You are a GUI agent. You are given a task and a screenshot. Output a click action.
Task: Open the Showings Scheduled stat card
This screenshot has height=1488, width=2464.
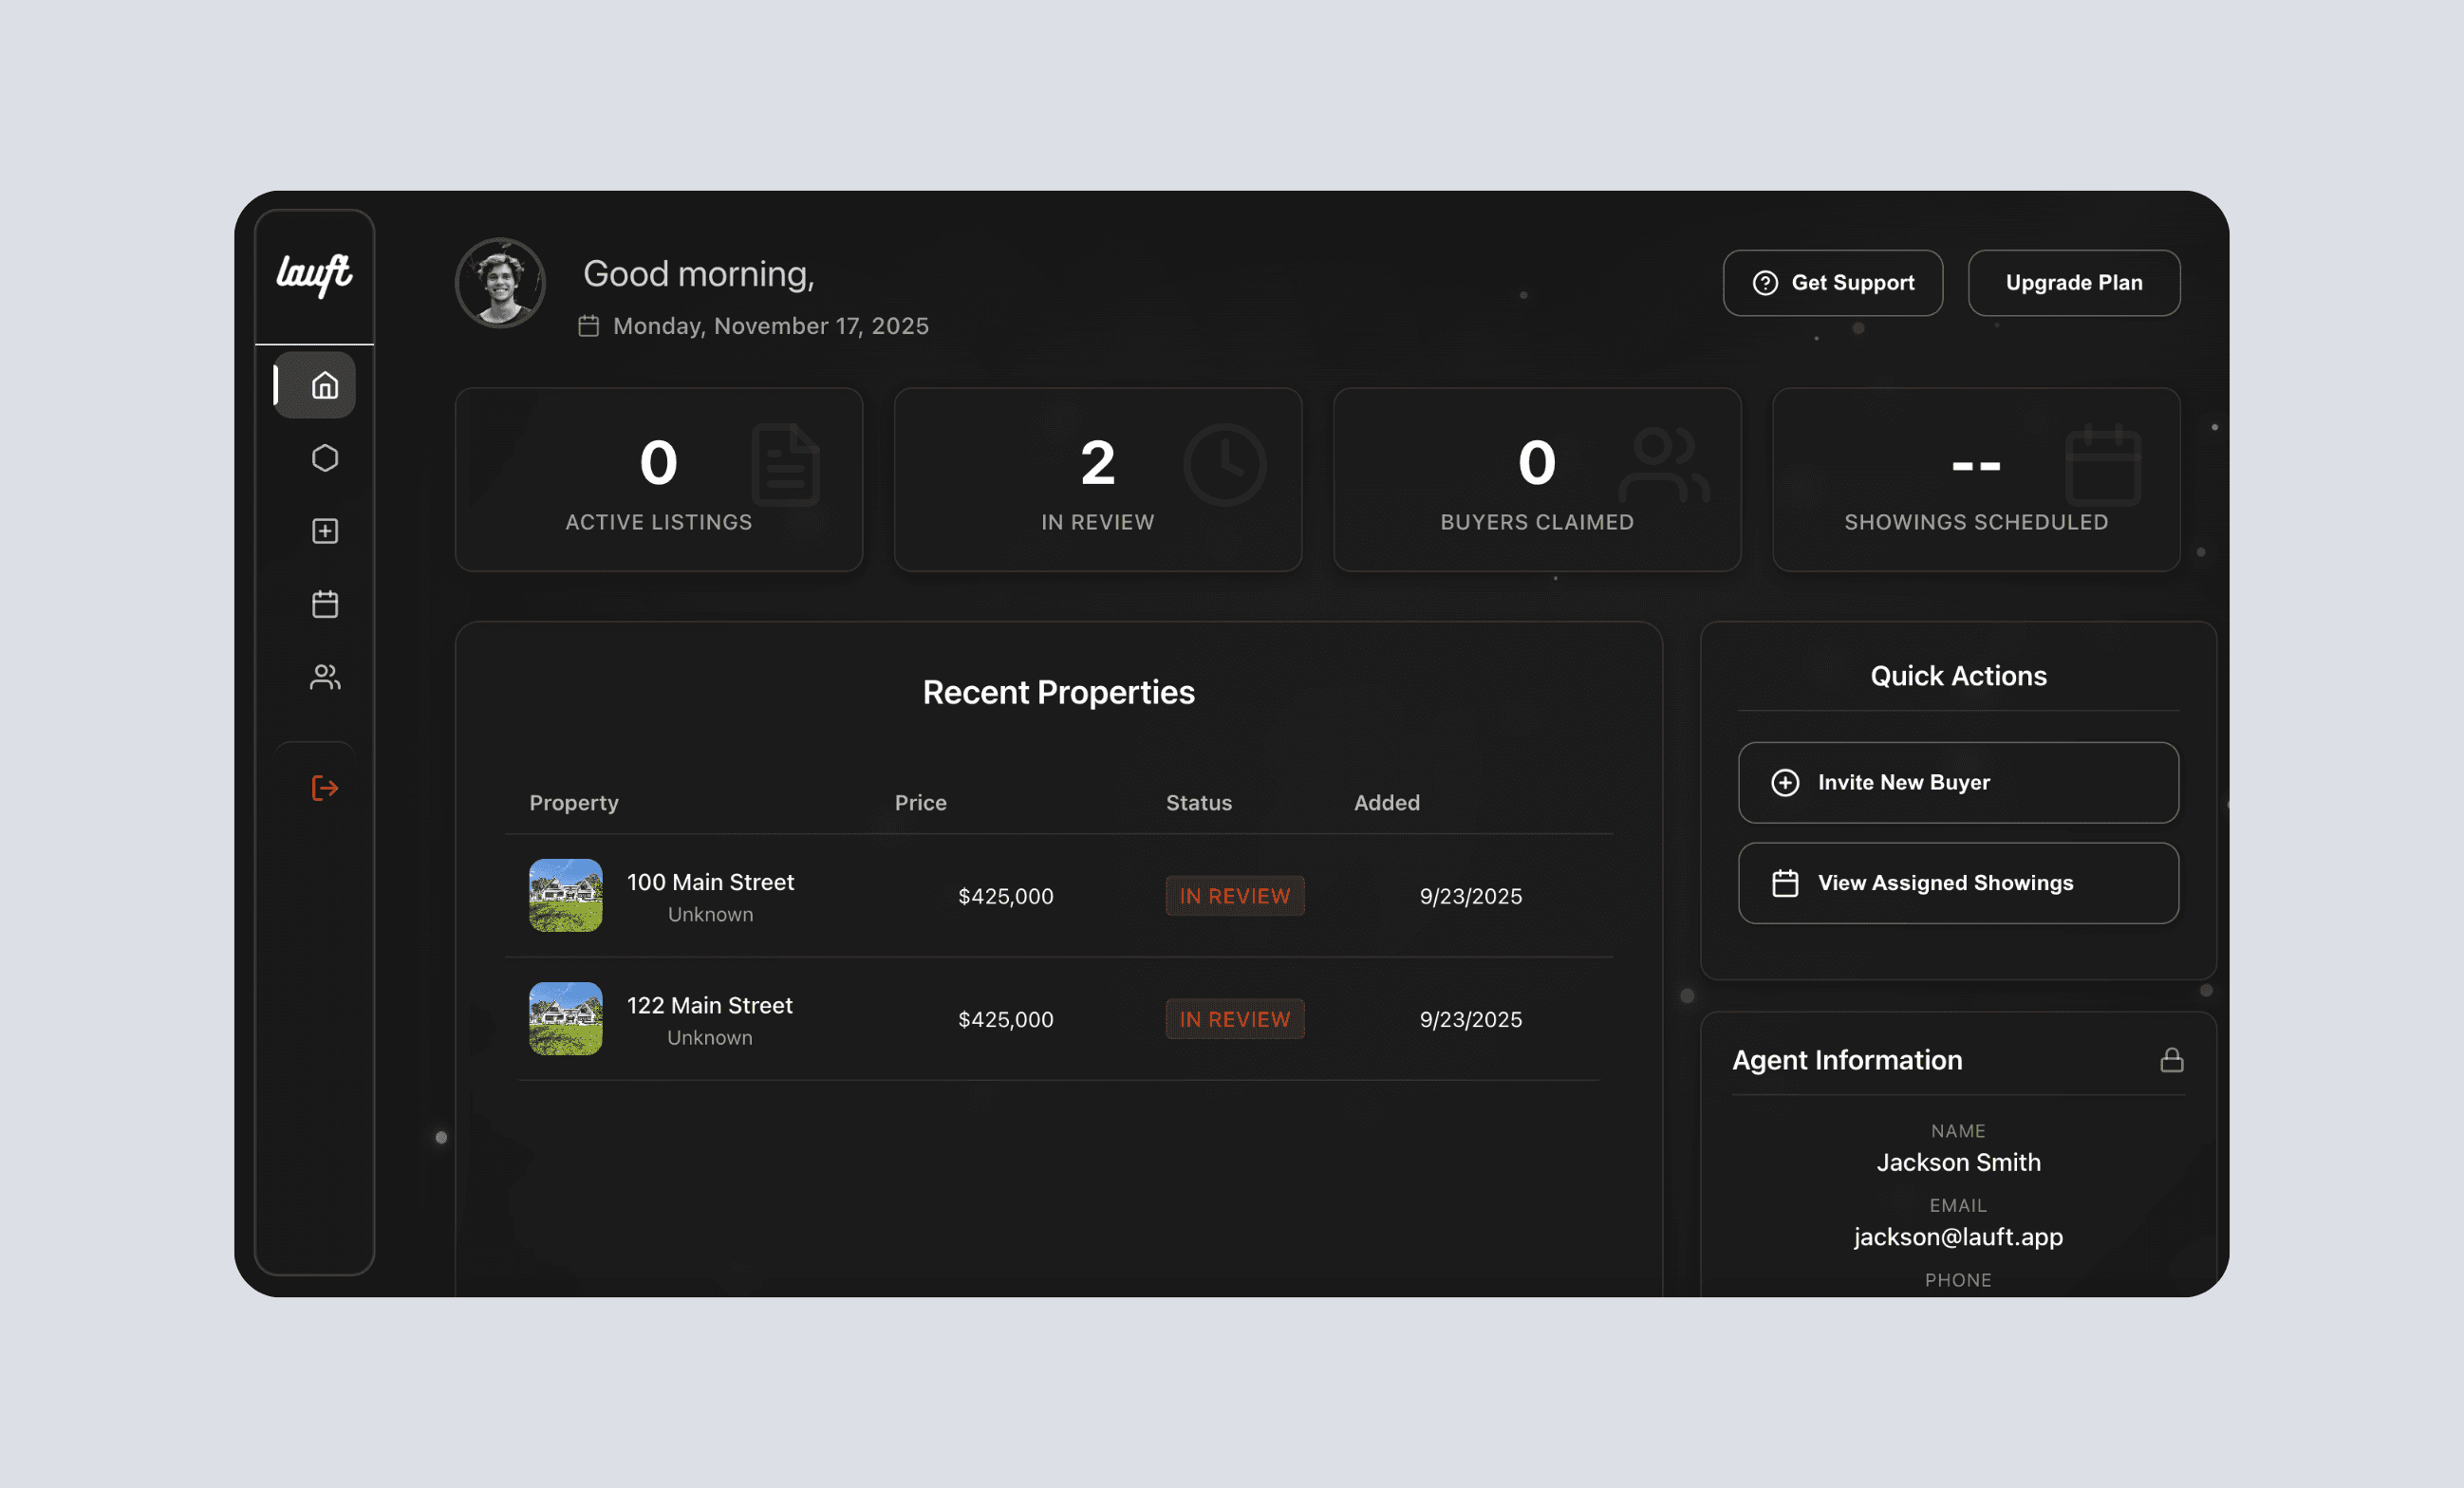(x=1975, y=480)
